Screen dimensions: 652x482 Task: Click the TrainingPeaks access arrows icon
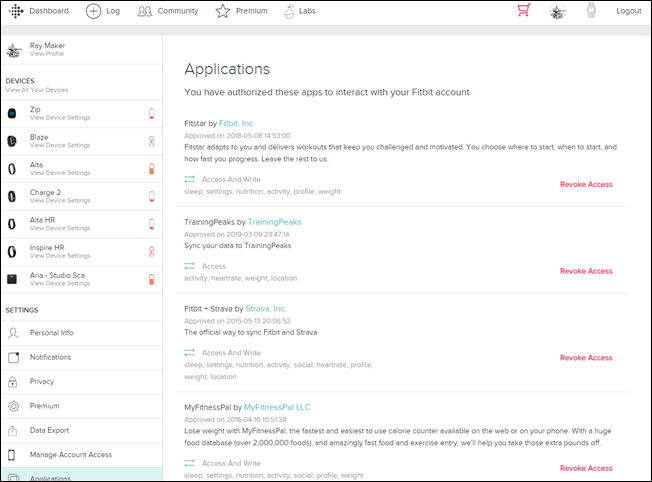pos(190,266)
